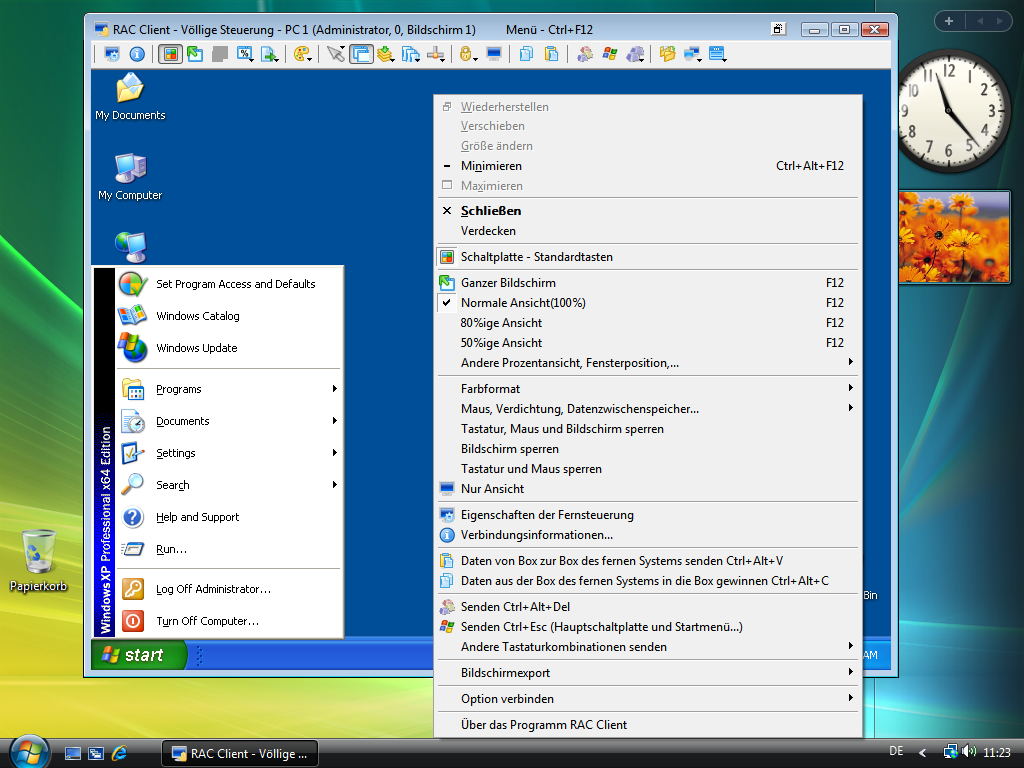Screen dimensions: 1024x768
Task: Toggle Schaltplatte - Standardtasten in the menu
Action: click(x=648, y=257)
